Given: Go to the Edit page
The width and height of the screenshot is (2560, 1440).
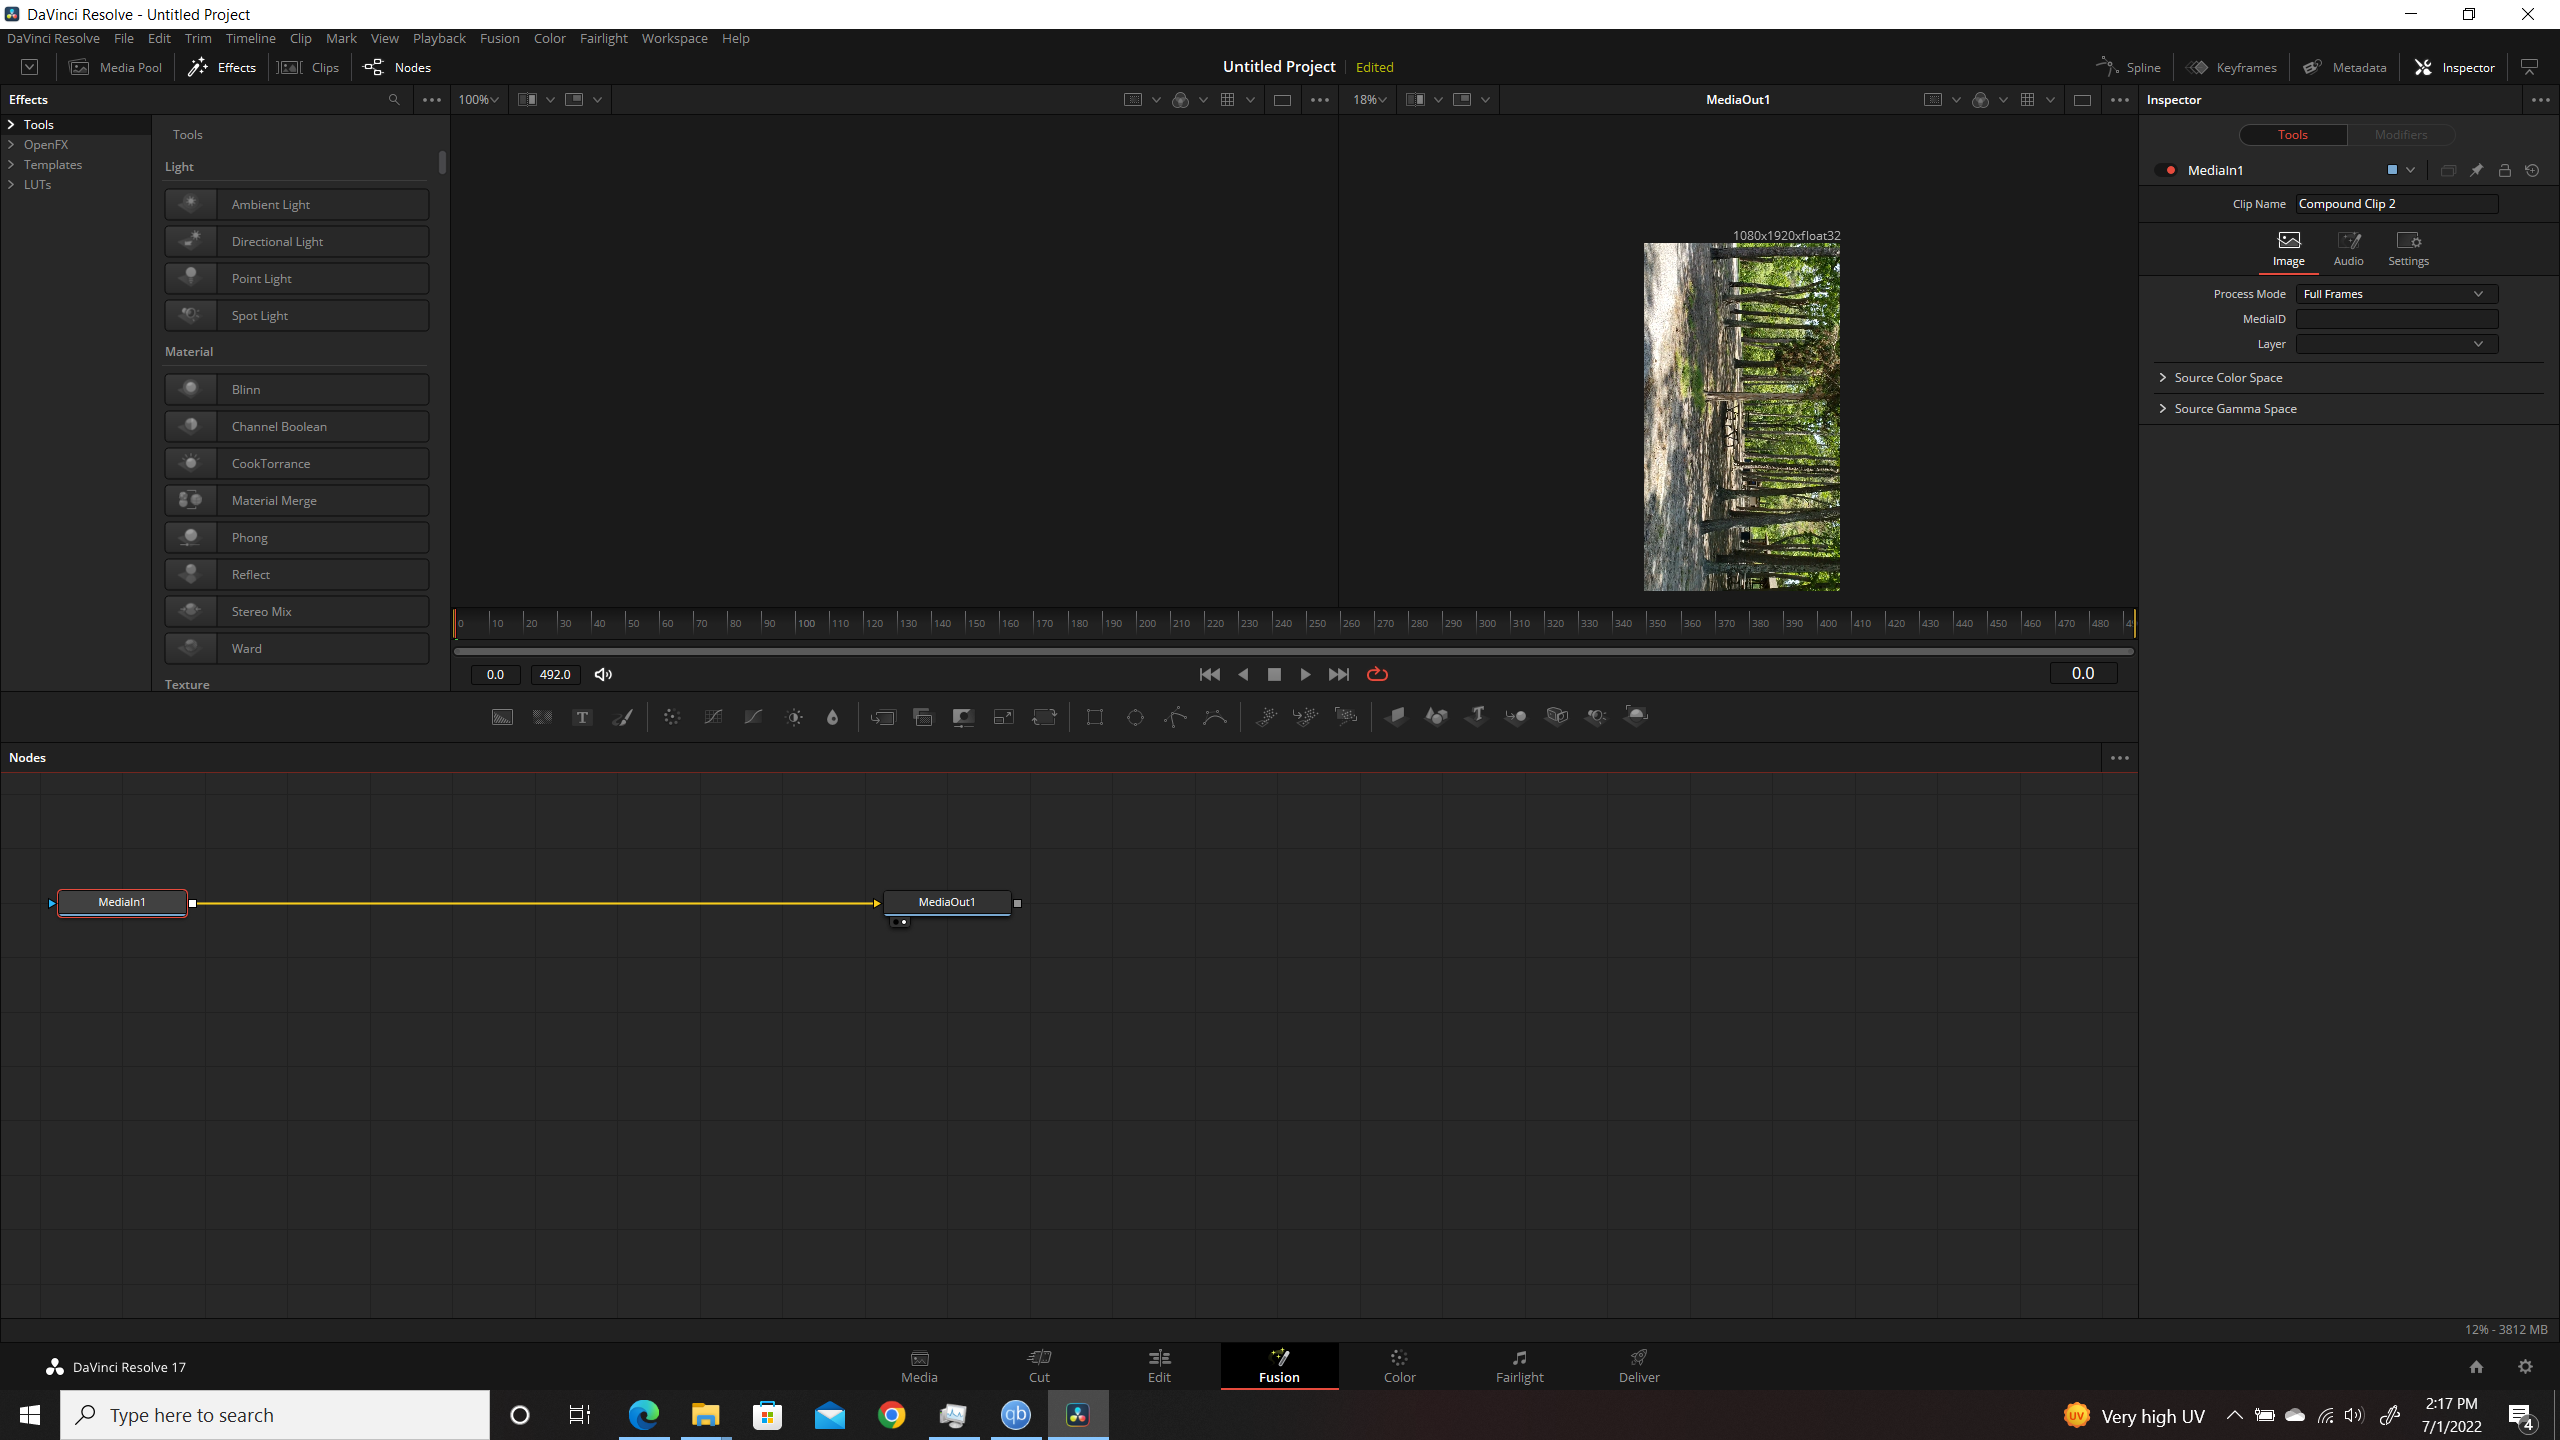Looking at the screenshot, I should point(1159,1366).
